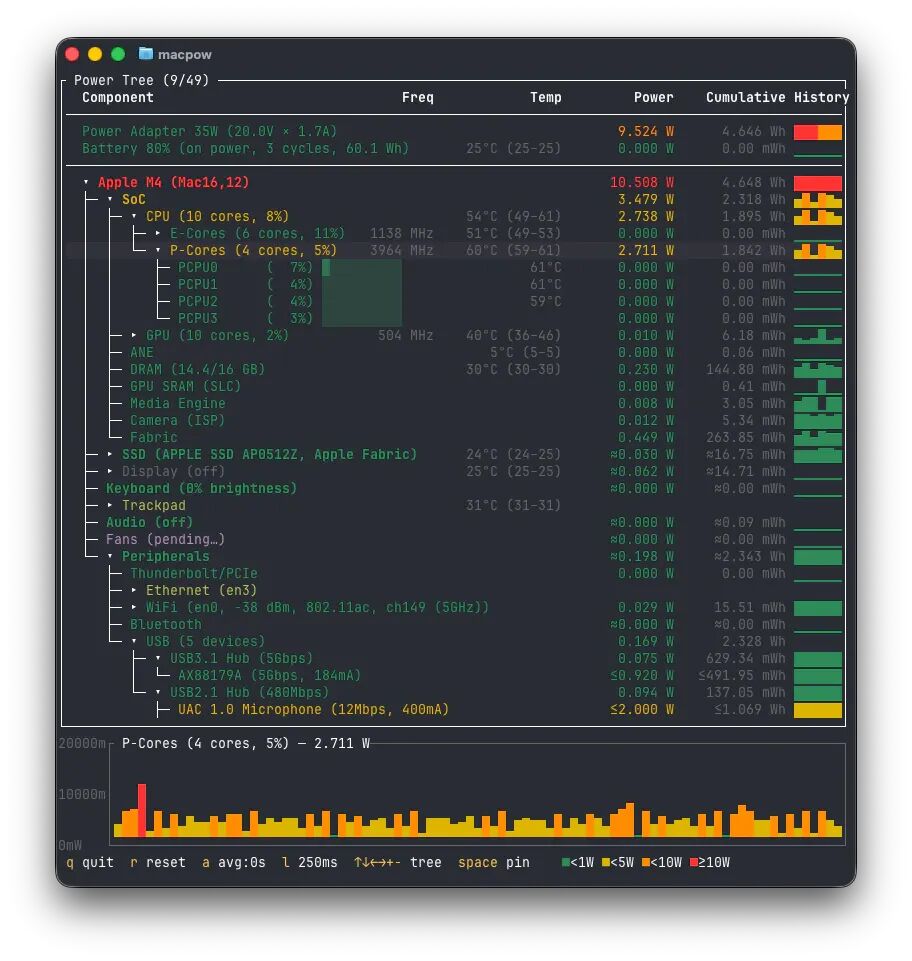Image resolution: width=912 pixels, height=961 pixels.
Task: Collapse the SoC tree node
Action: coord(110,199)
